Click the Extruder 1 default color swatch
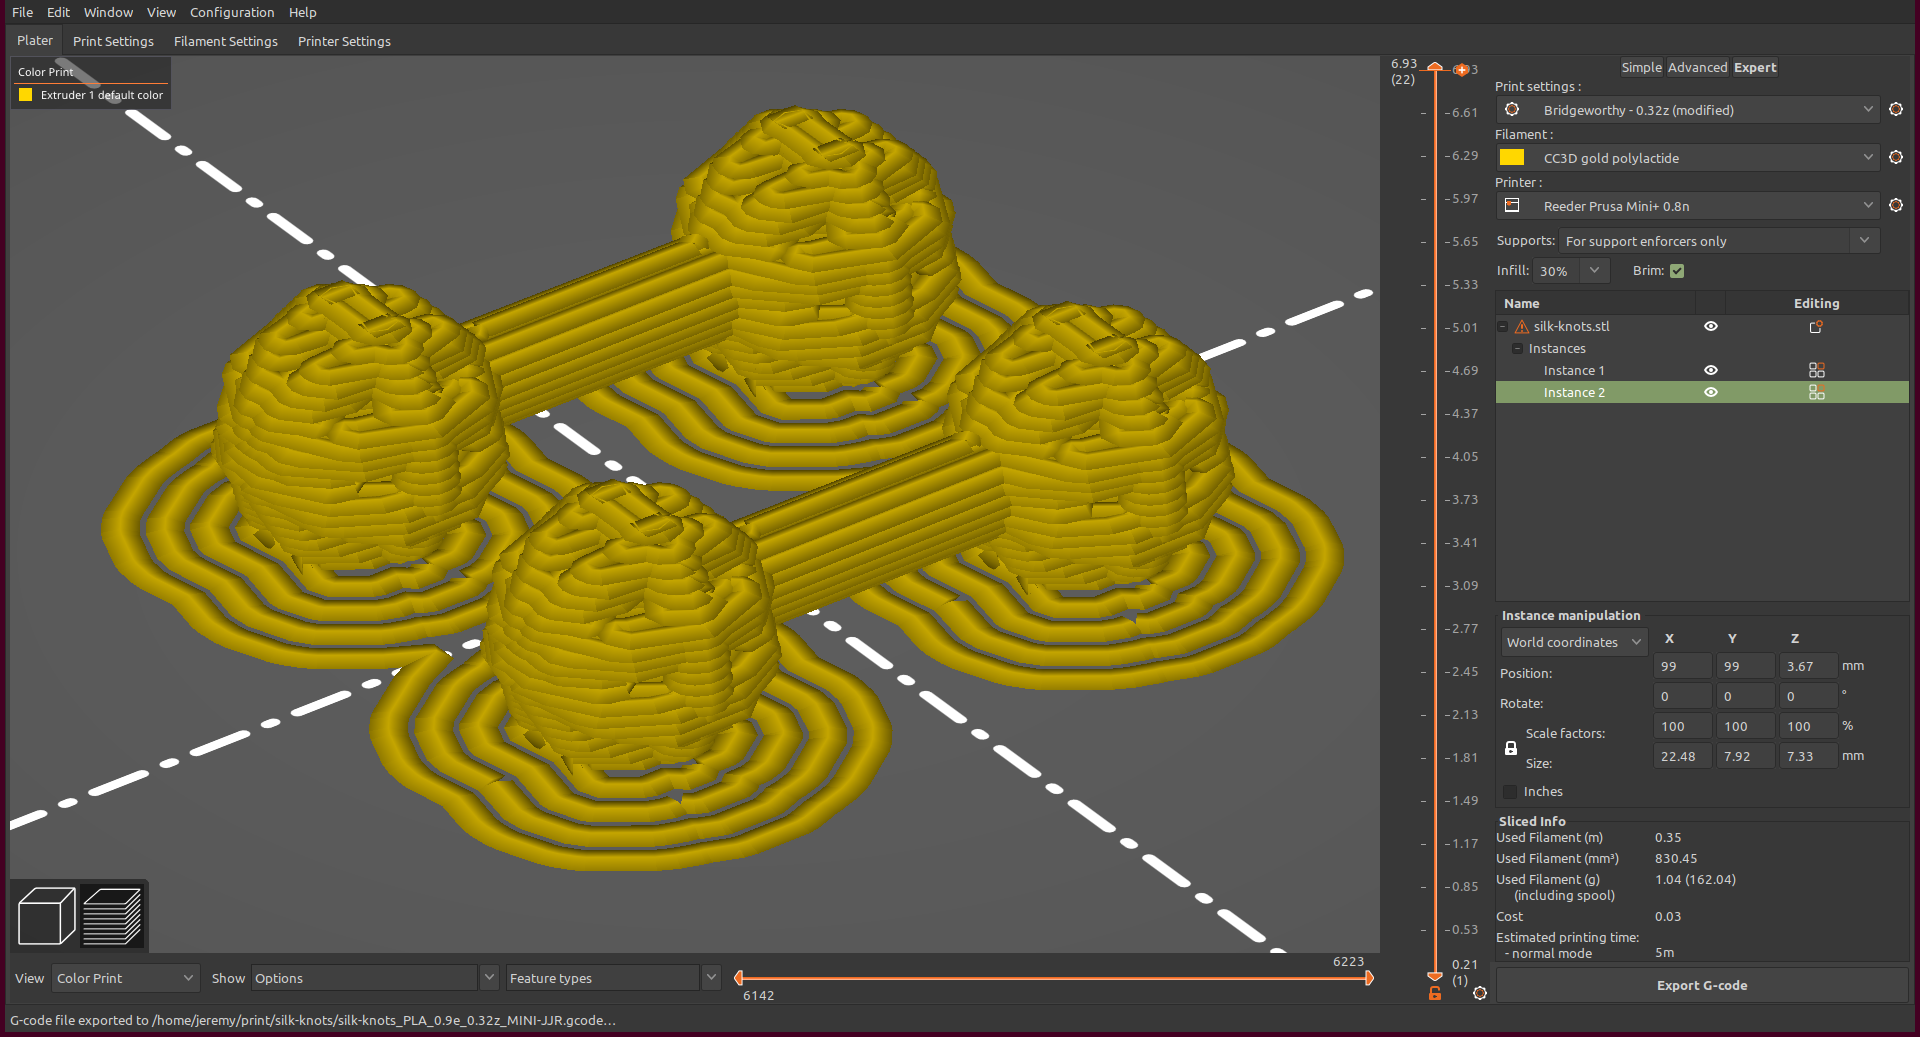Image resolution: width=1920 pixels, height=1037 pixels. pos(26,95)
